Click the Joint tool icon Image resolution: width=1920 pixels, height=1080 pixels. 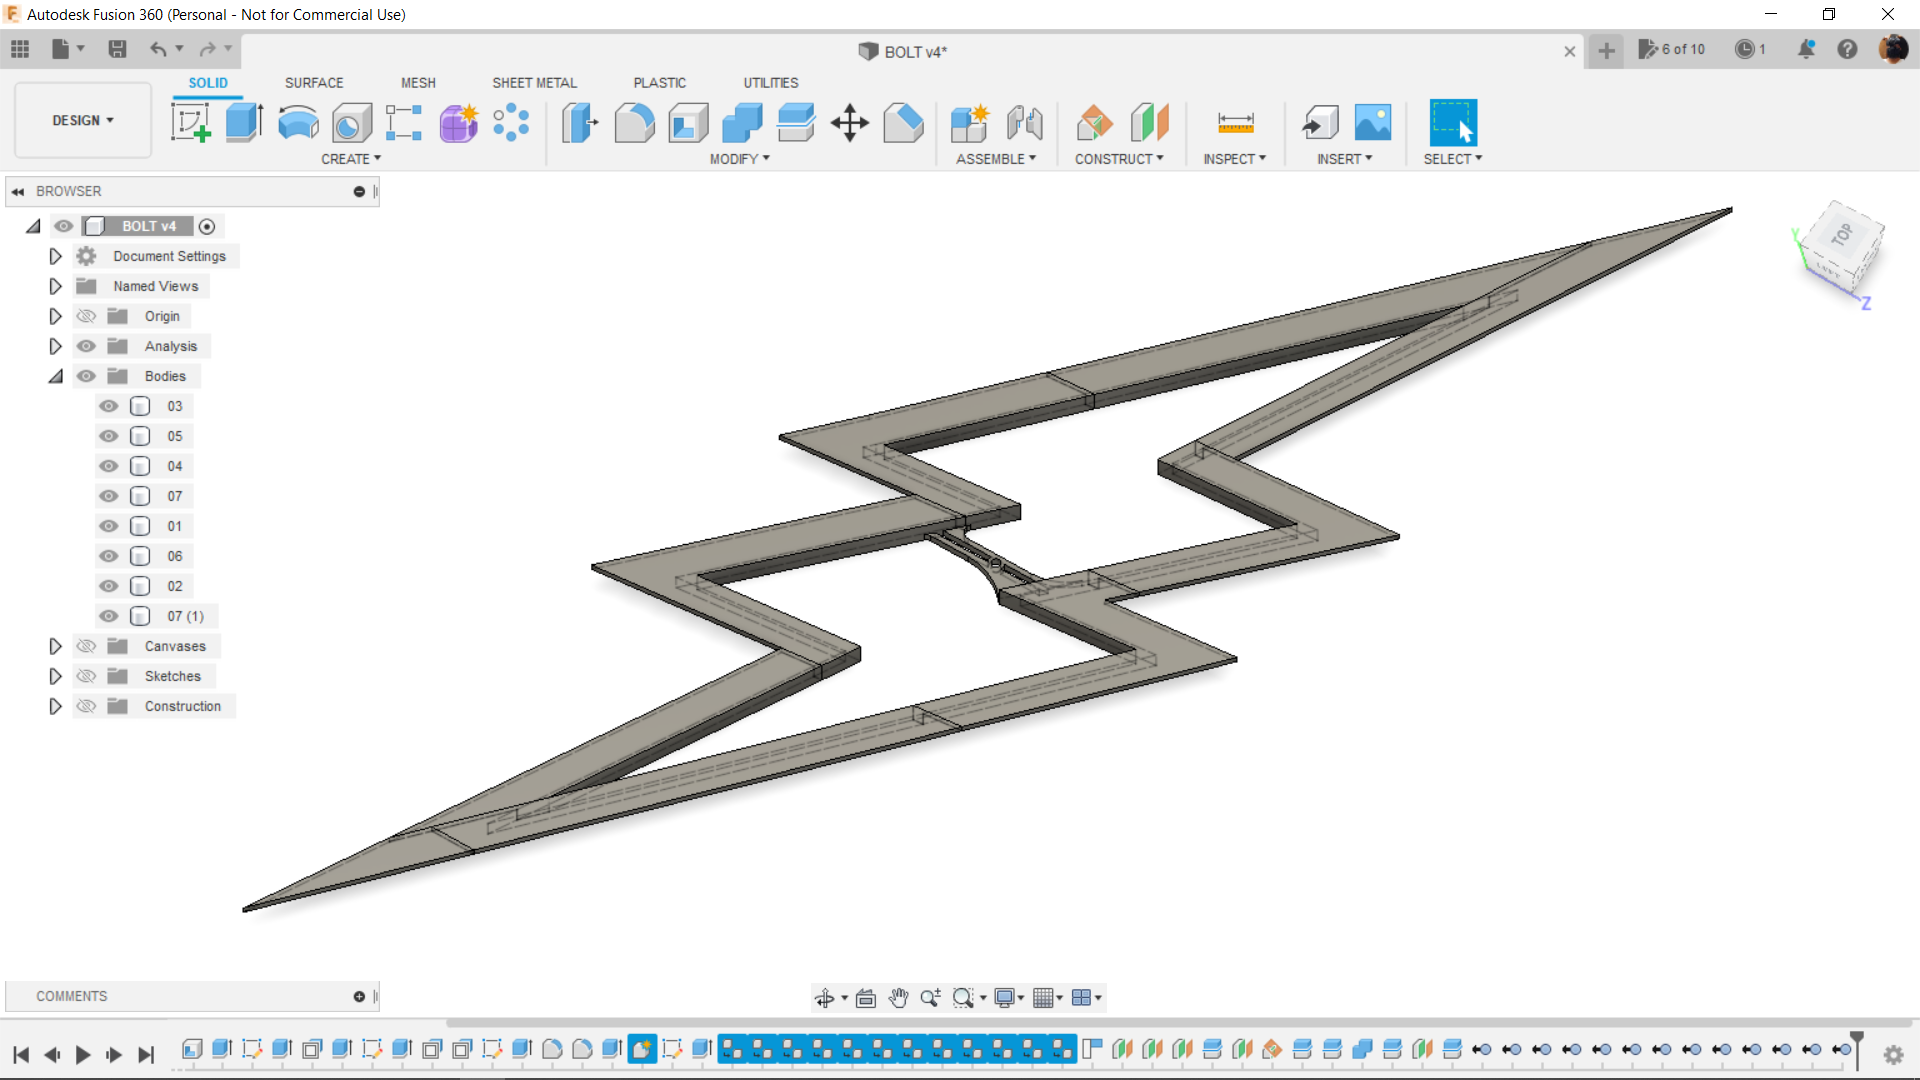(x=1025, y=123)
